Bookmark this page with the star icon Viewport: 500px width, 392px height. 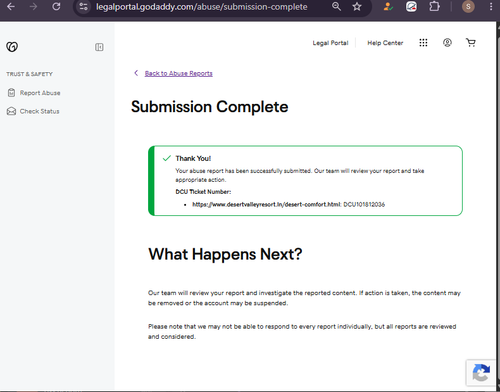(357, 6)
